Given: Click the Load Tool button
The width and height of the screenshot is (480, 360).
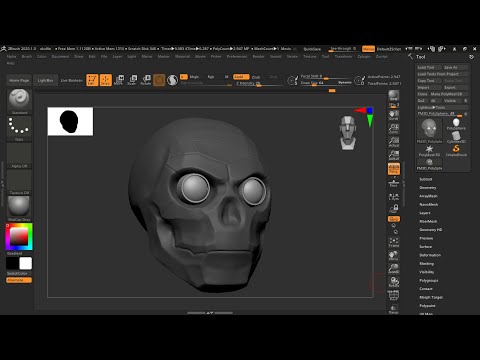Looking at the screenshot, I should click(x=429, y=67).
